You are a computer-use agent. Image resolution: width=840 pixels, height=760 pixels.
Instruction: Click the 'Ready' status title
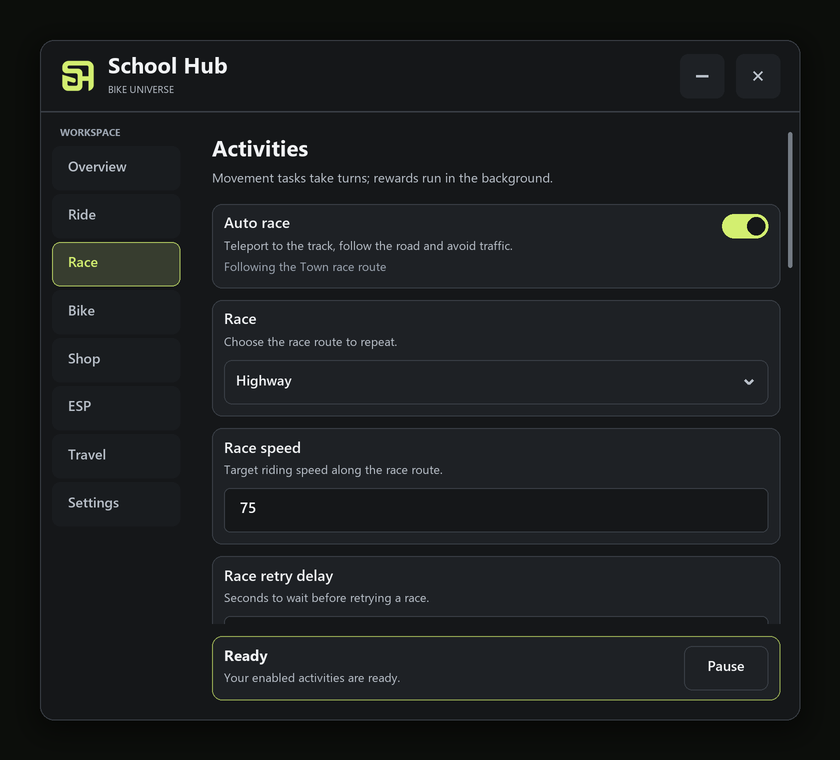tap(245, 656)
